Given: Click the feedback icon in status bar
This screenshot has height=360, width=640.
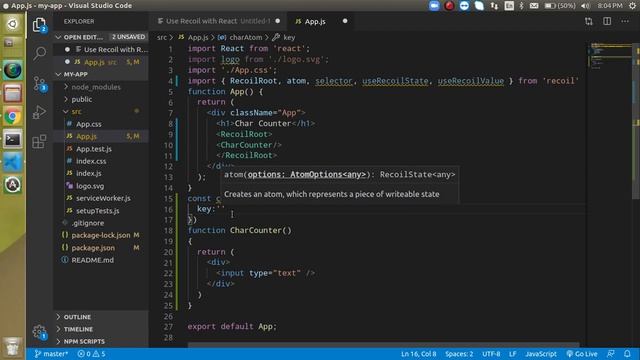Looking at the screenshot, I should (611, 353).
